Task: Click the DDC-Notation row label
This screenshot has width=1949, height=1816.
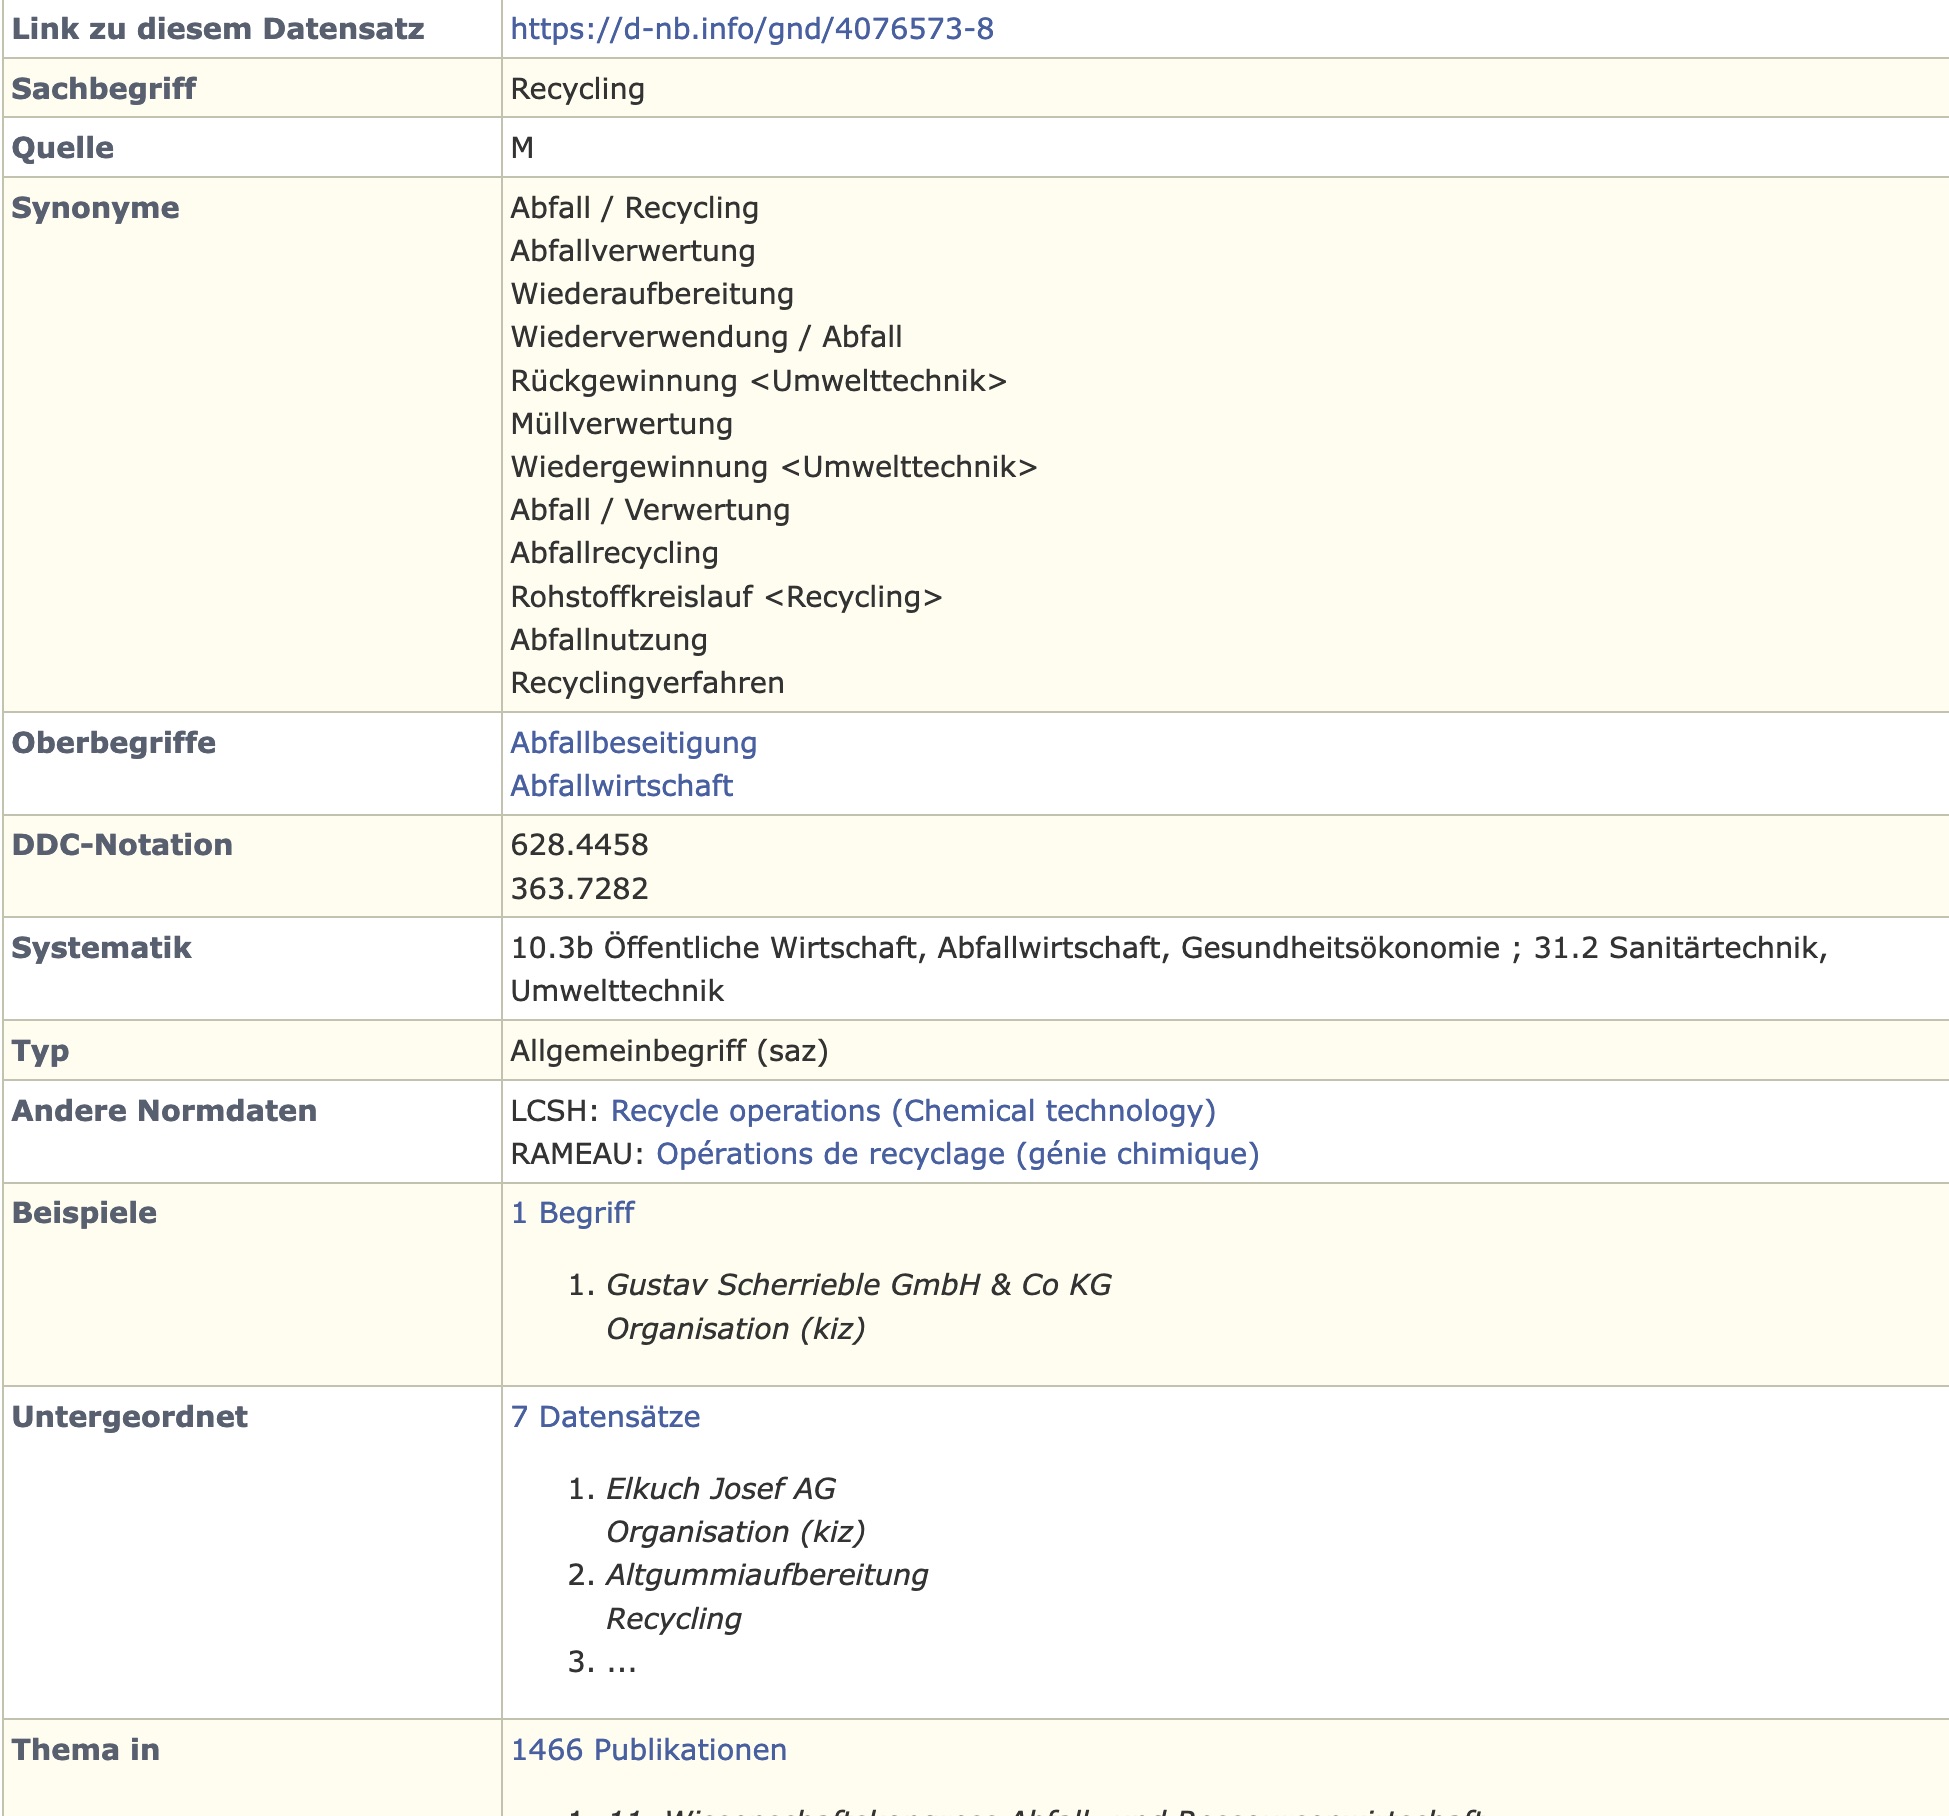Action: [x=122, y=845]
